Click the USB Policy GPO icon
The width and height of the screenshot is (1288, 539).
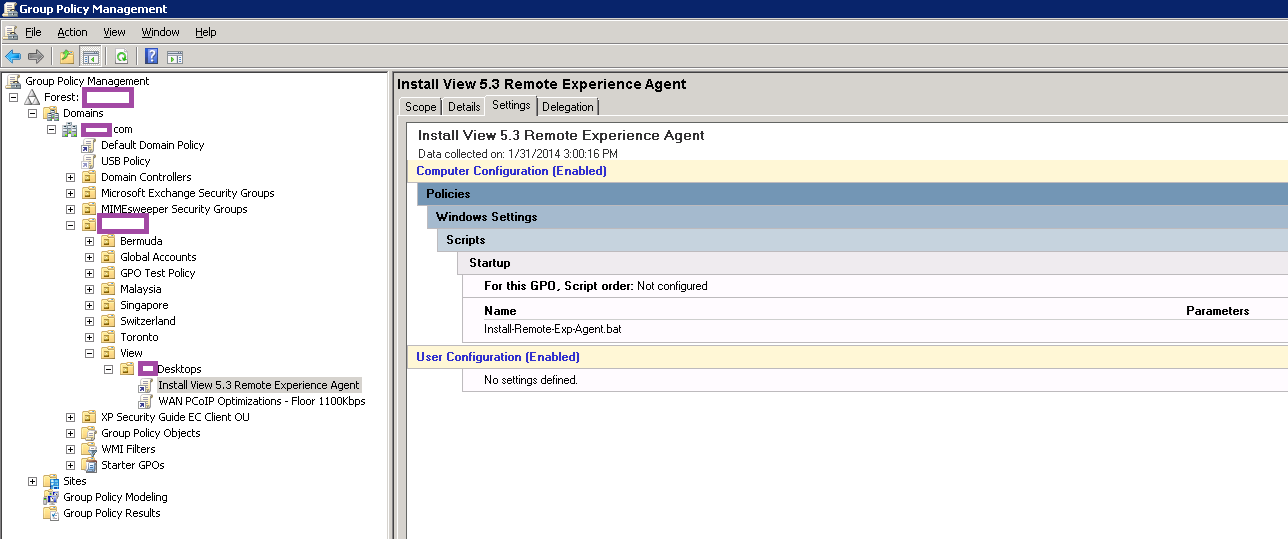[x=88, y=161]
